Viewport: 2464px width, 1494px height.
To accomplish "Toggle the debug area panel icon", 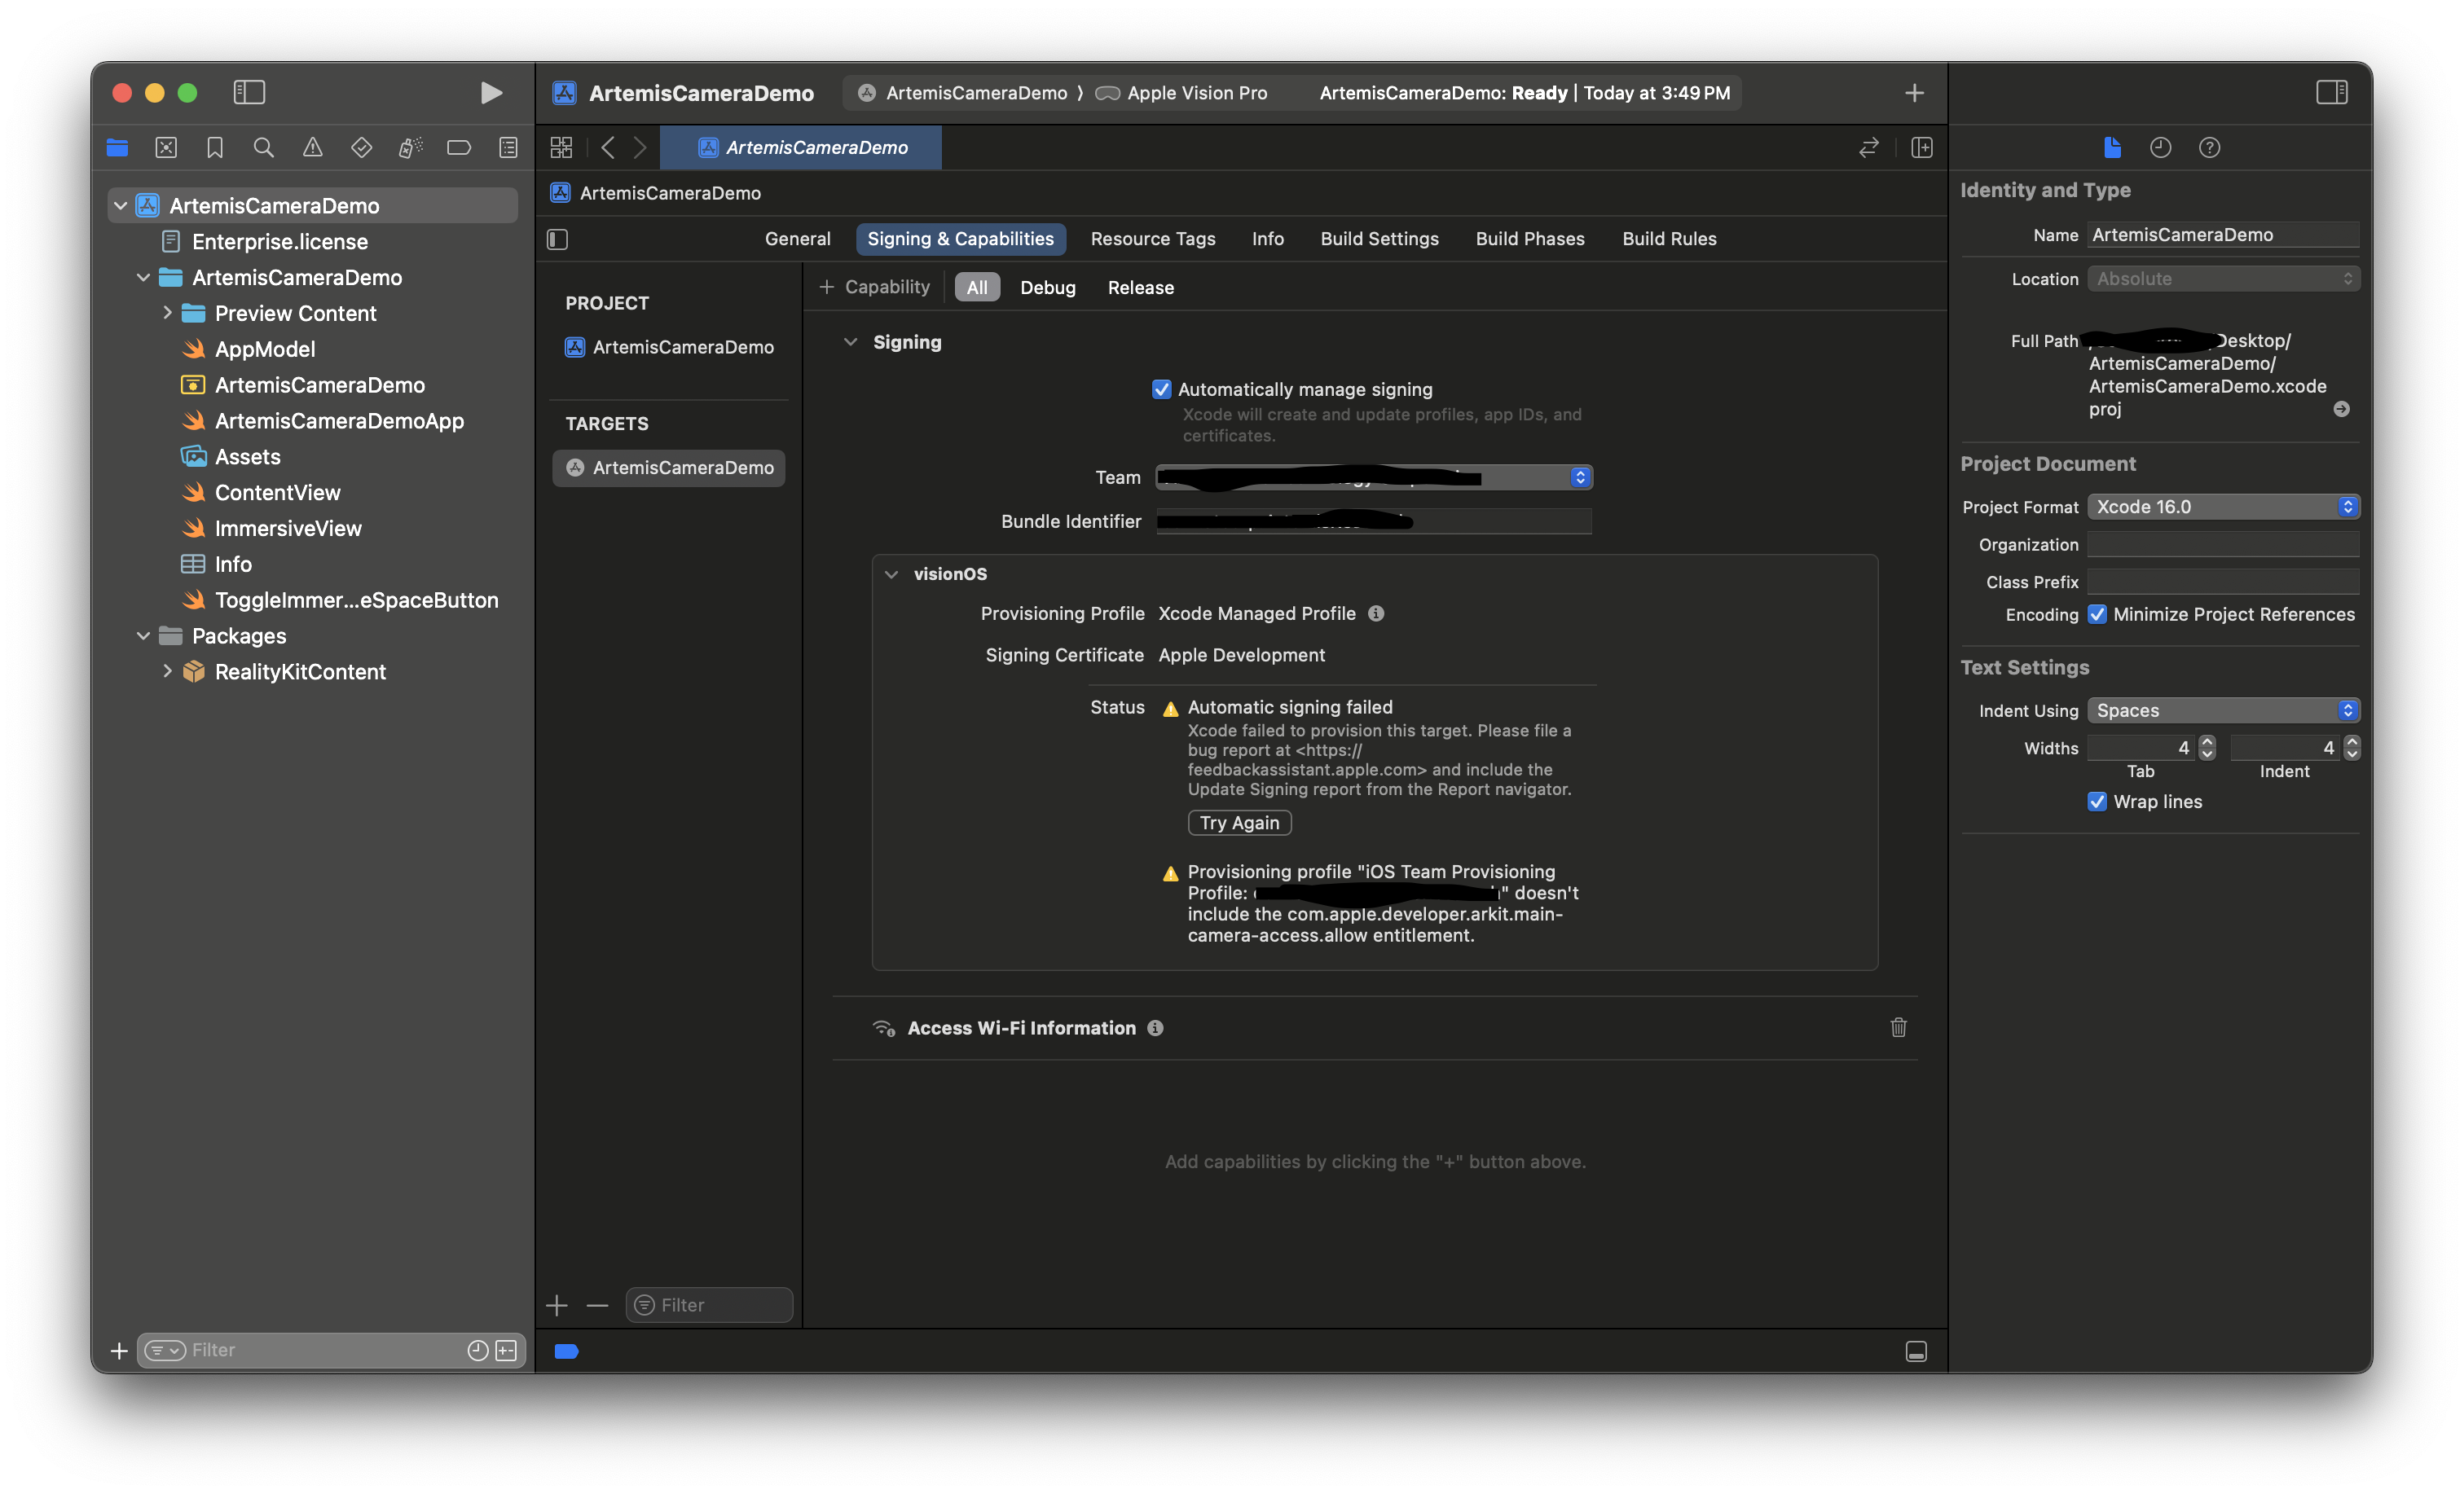I will point(1916,1352).
